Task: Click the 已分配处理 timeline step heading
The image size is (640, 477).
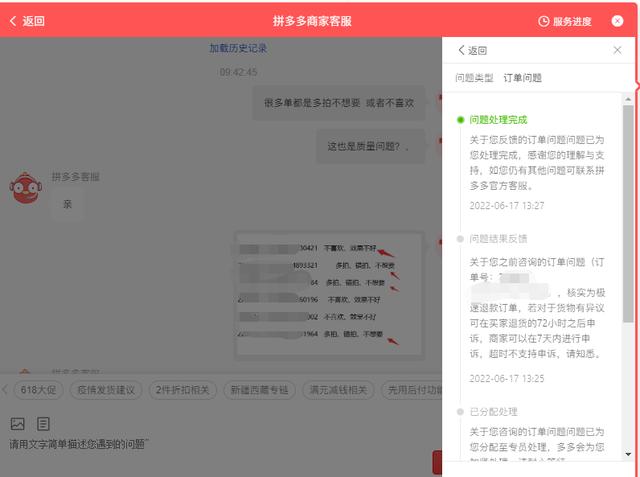Action: tap(493, 412)
